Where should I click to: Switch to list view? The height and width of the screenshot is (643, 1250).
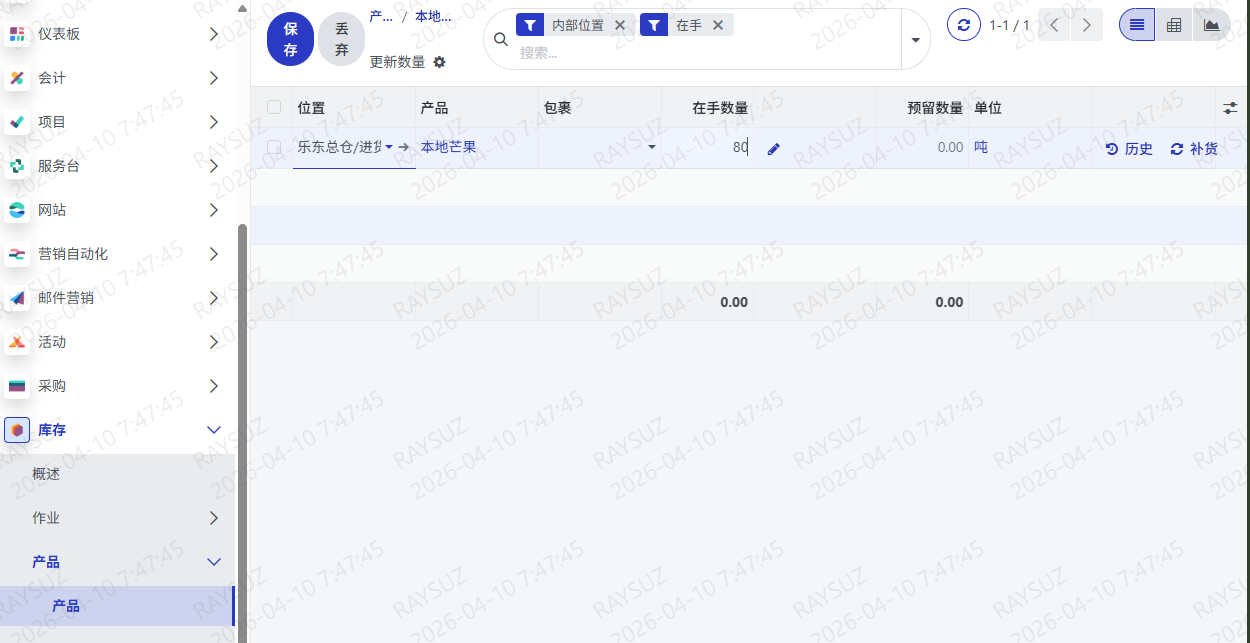(1137, 25)
